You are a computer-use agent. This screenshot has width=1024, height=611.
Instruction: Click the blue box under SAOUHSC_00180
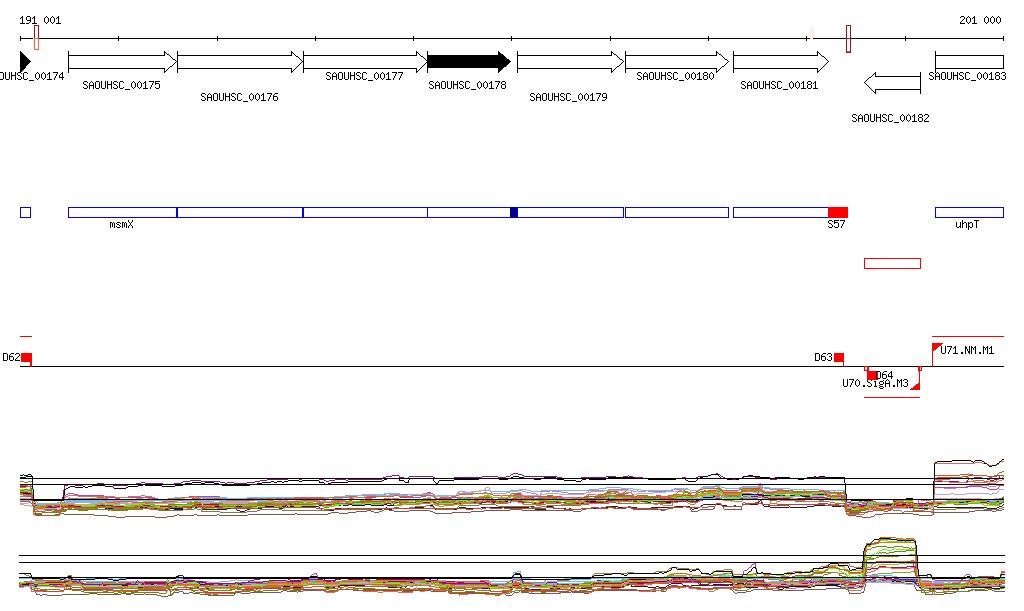pos(677,212)
